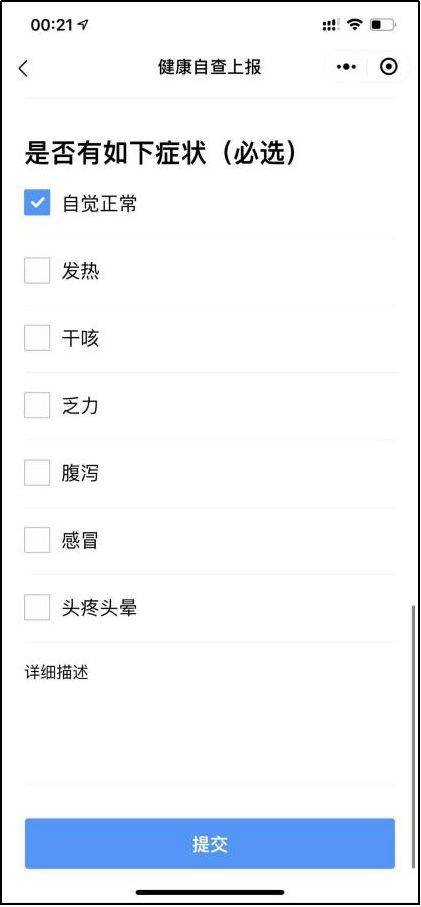421x907 pixels.
Task: Tap the cellular signal icon
Action: (330, 25)
